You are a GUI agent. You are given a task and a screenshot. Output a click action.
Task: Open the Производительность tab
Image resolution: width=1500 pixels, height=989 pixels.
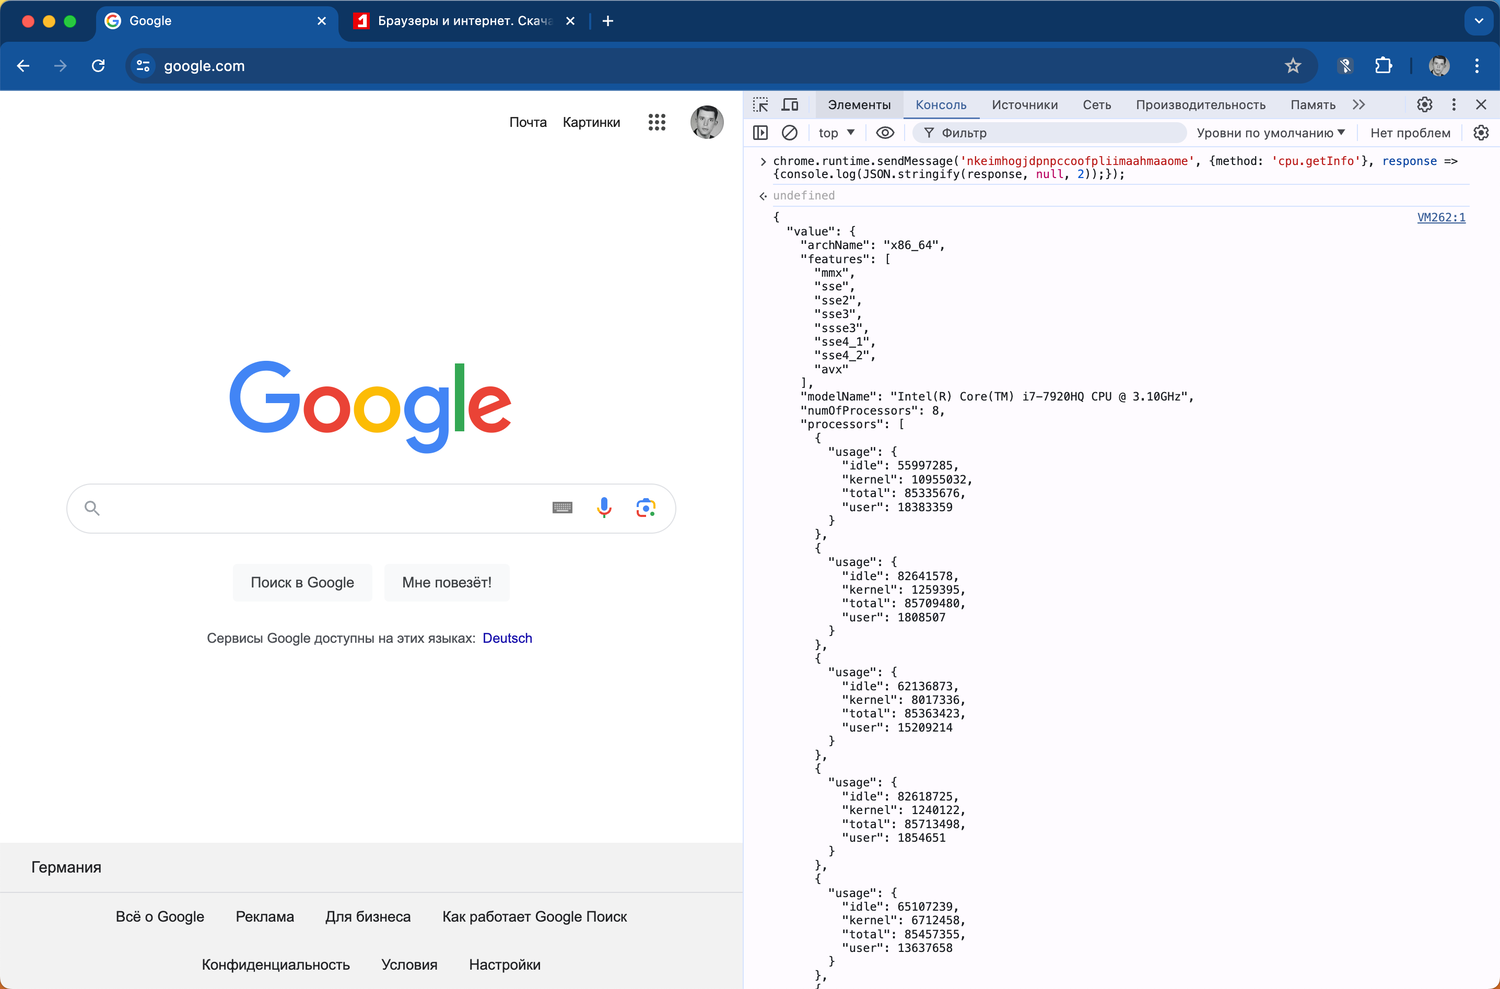click(1201, 105)
